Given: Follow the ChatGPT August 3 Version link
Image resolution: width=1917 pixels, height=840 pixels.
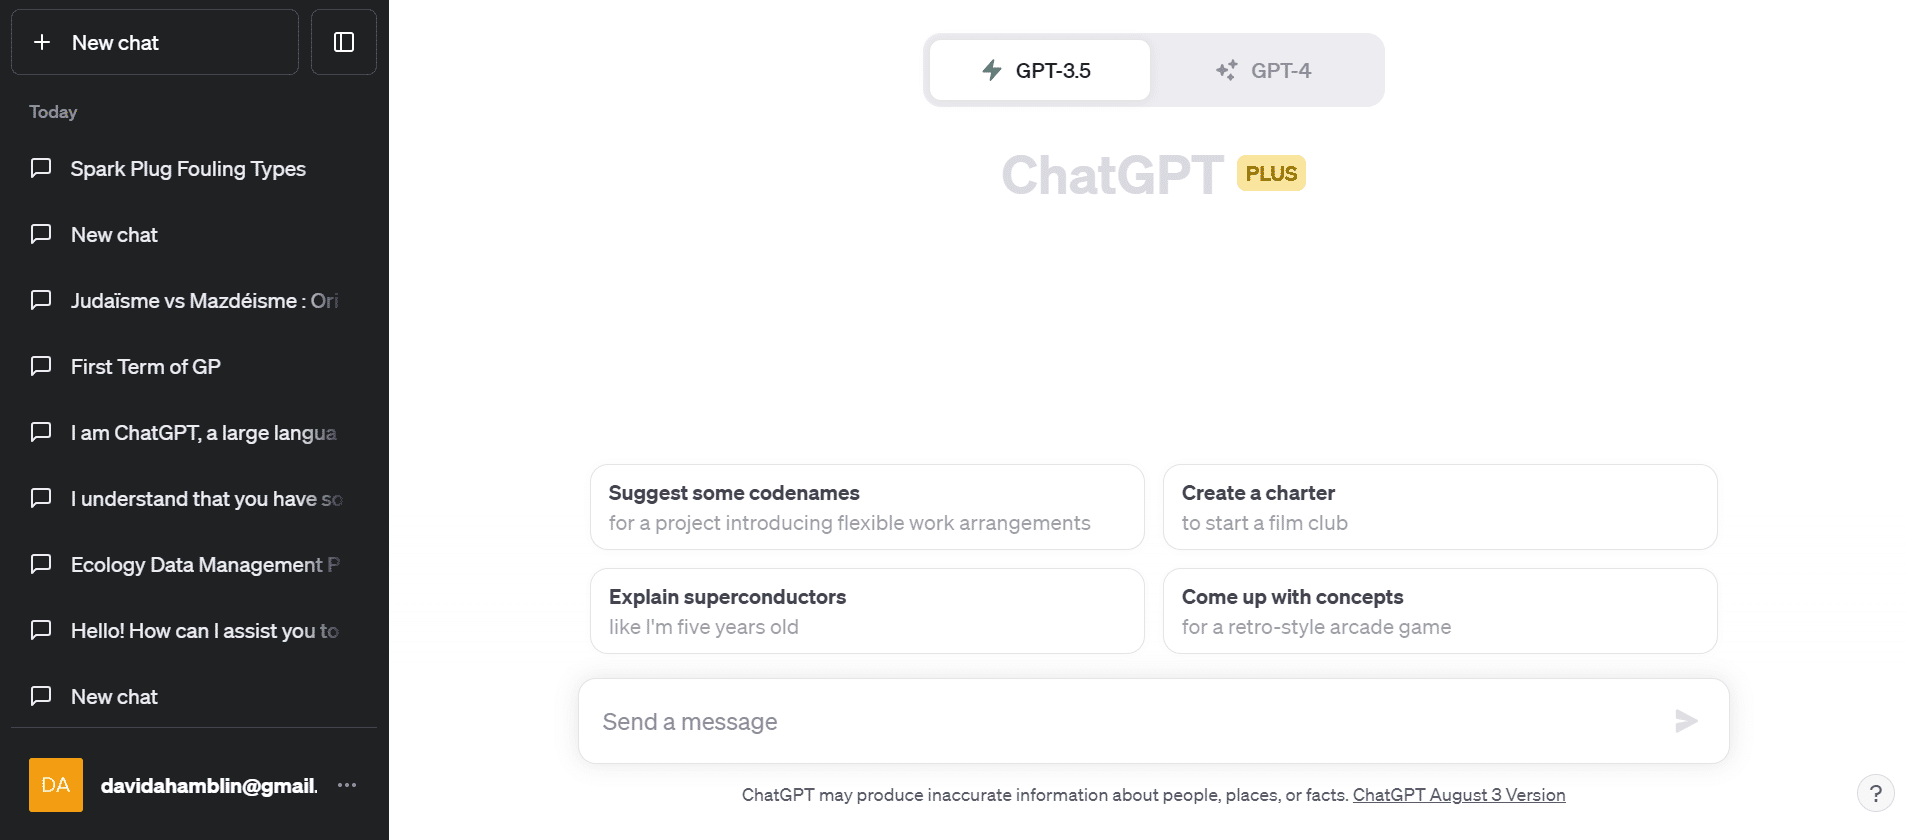Looking at the screenshot, I should 1458,795.
